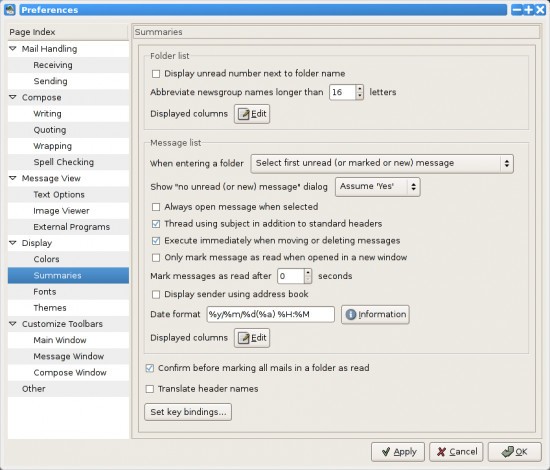
Task: Uncheck Confirm before marking all mails as read
Action: 150,368
